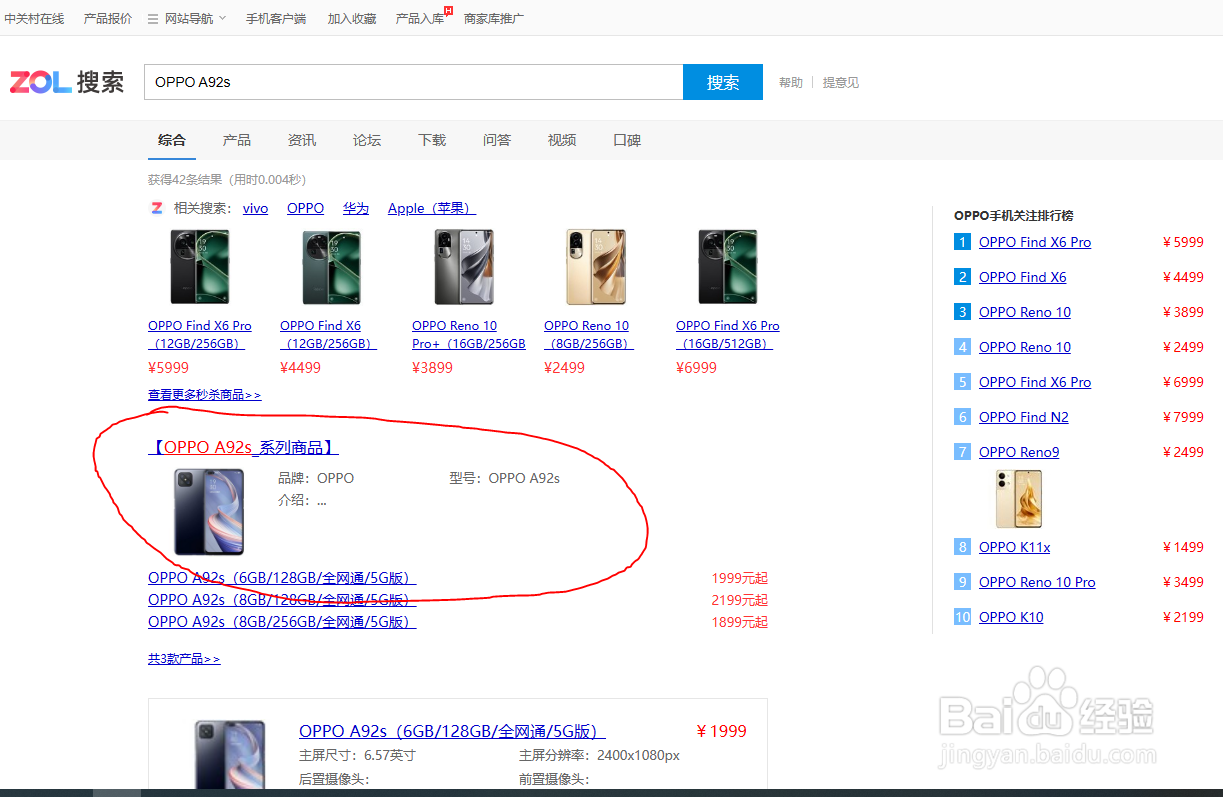Open the OPPO A92s ¥1999 card title
This screenshot has width=1223, height=797.
tap(452, 731)
